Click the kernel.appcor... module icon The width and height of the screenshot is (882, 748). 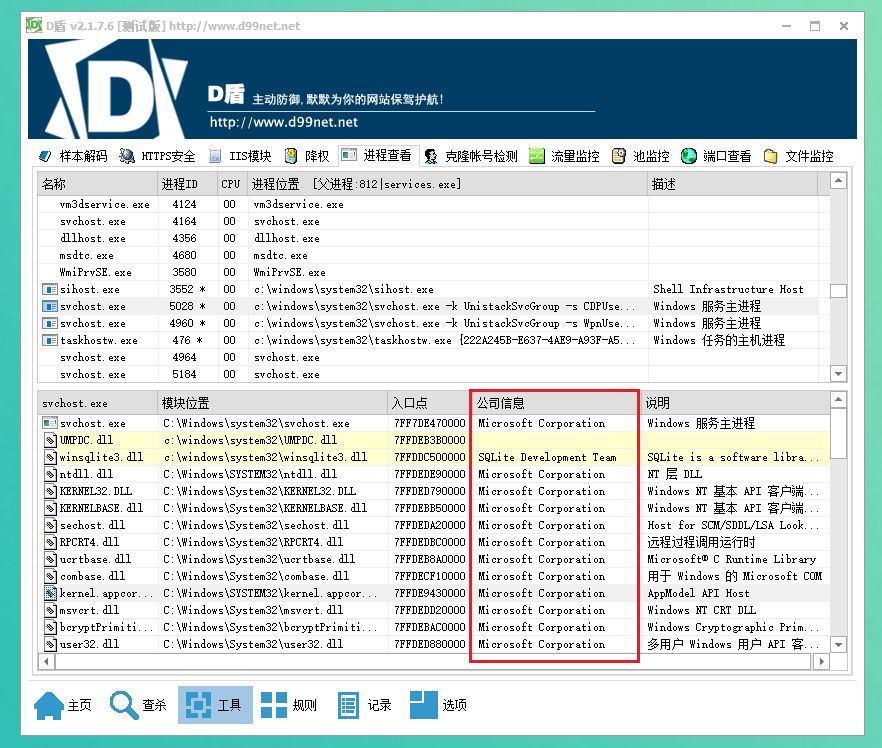point(51,593)
